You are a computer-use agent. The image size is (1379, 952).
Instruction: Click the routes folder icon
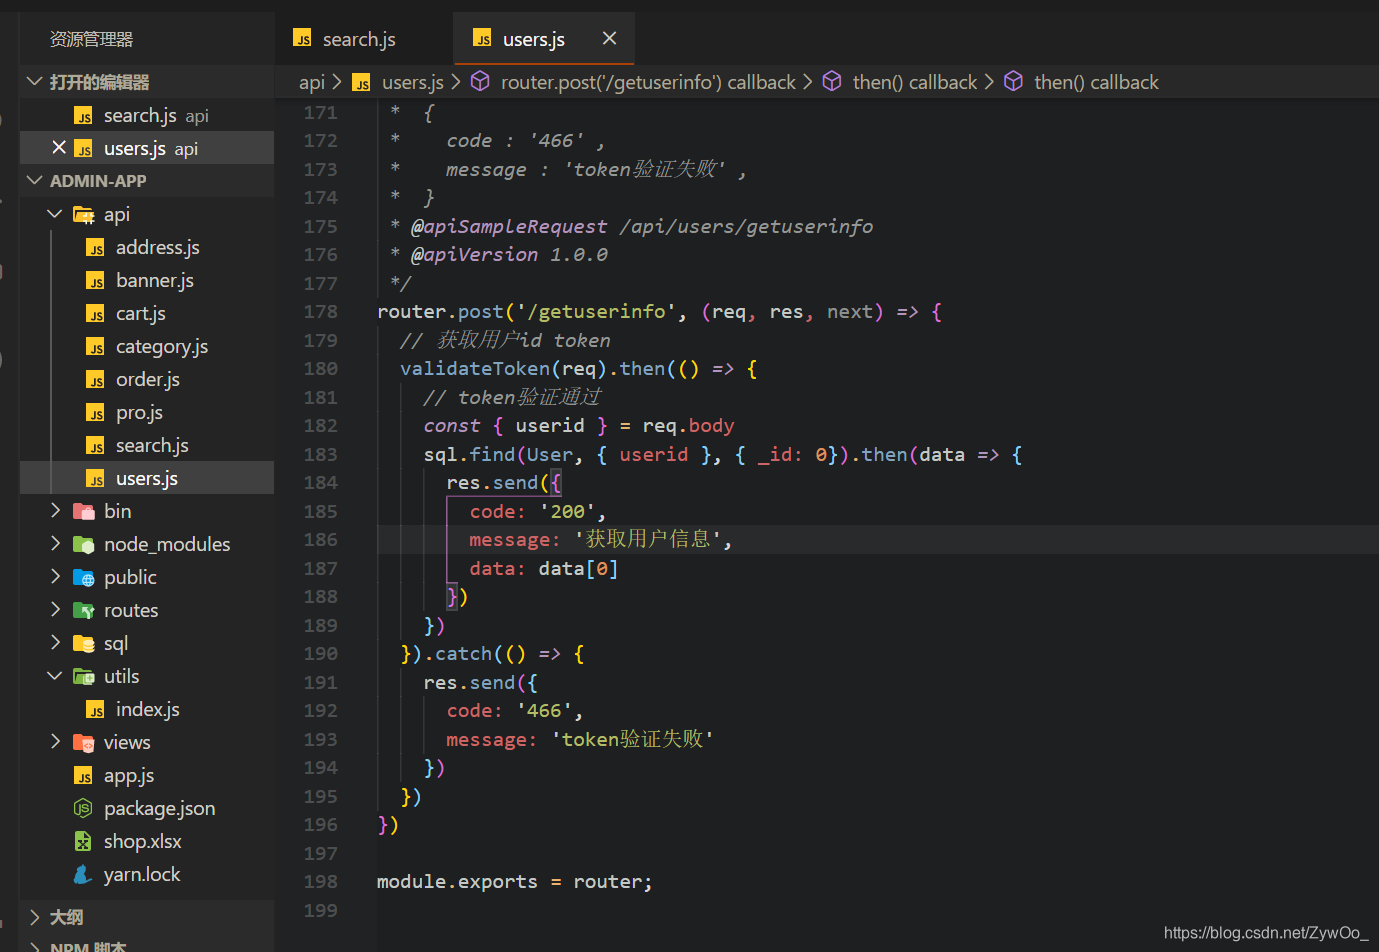(84, 610)
